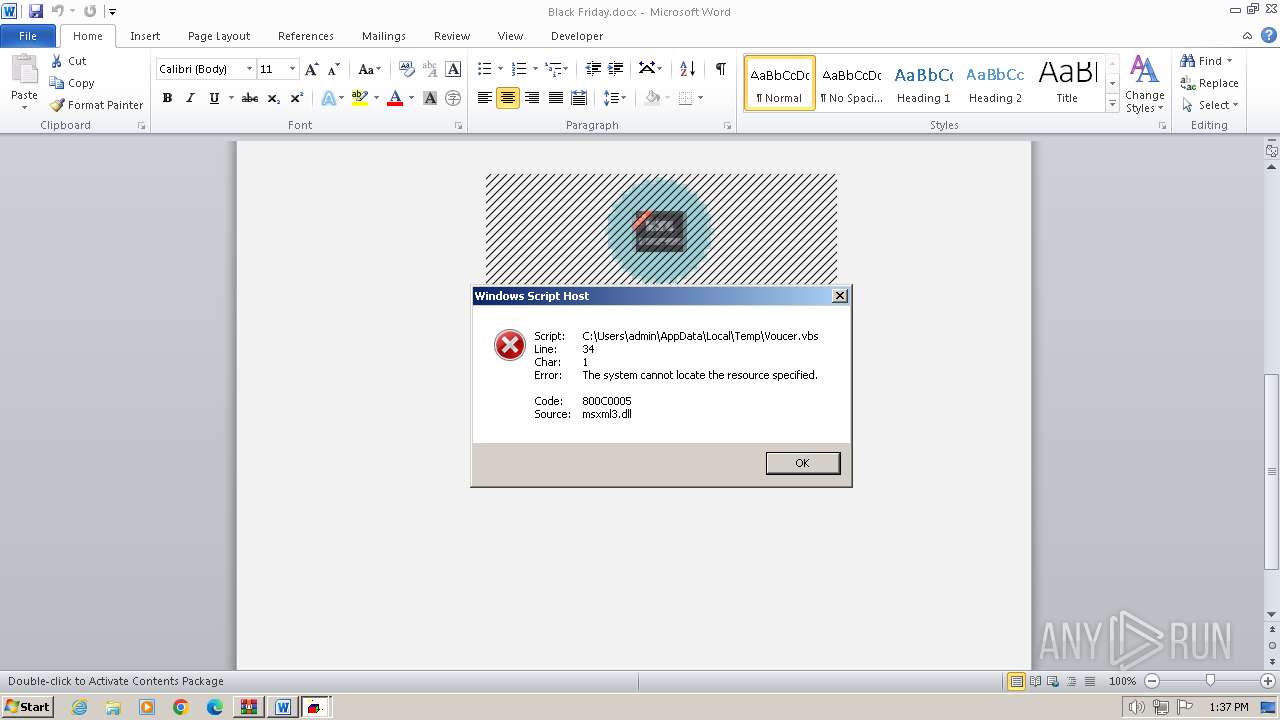The width and height of the screenshot is (1280, 720).
Task: Decrease paragraph indent
Action: point(593,69)
